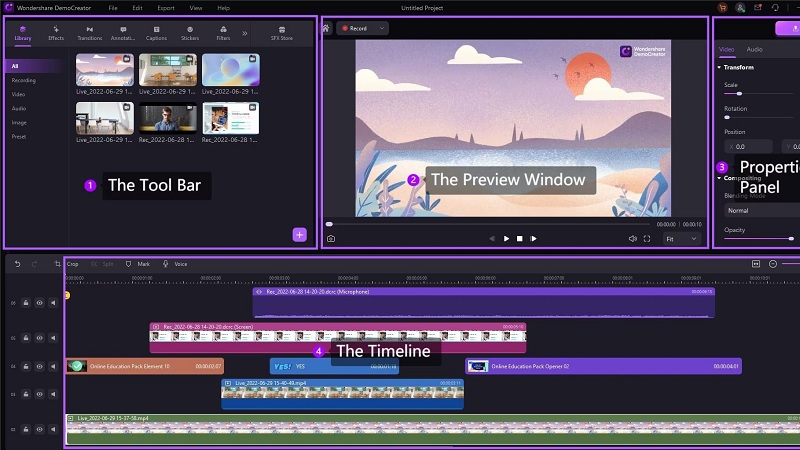Open the View menu
Screen dimensions: 800x450
coord(196,8)
